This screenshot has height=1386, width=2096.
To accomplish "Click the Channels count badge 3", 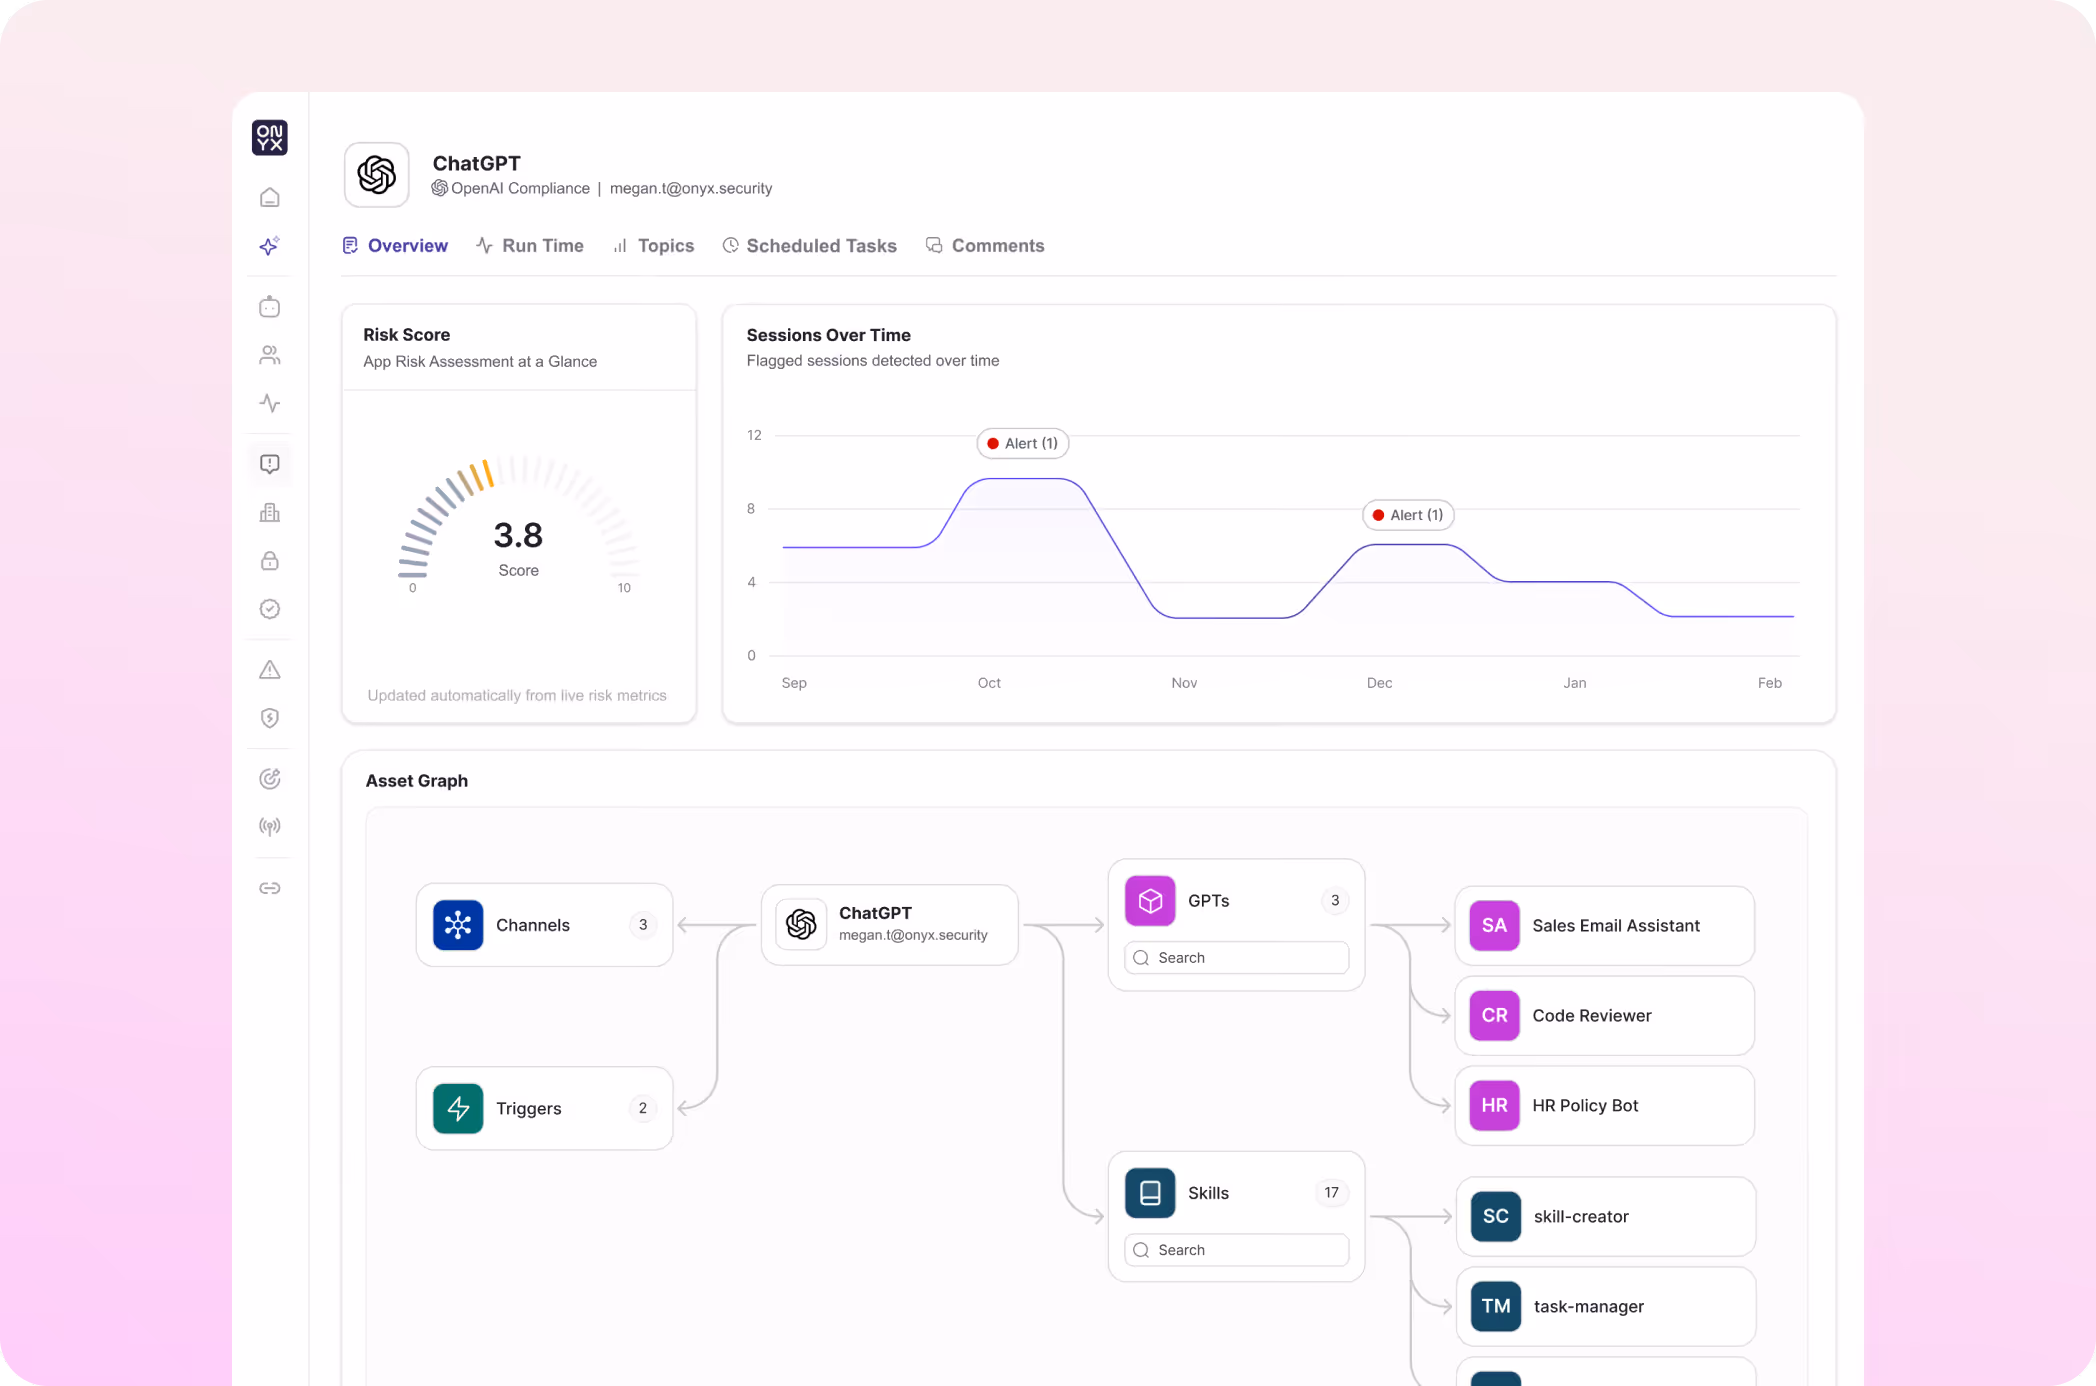I will (x=643, y=925).
